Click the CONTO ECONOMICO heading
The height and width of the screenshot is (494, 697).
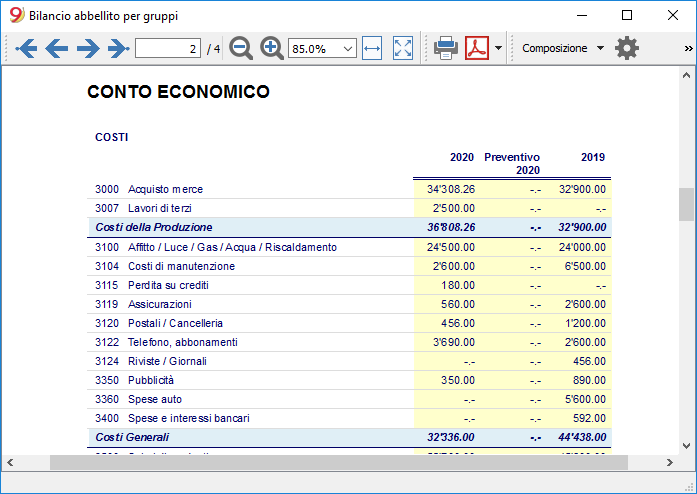178,92
